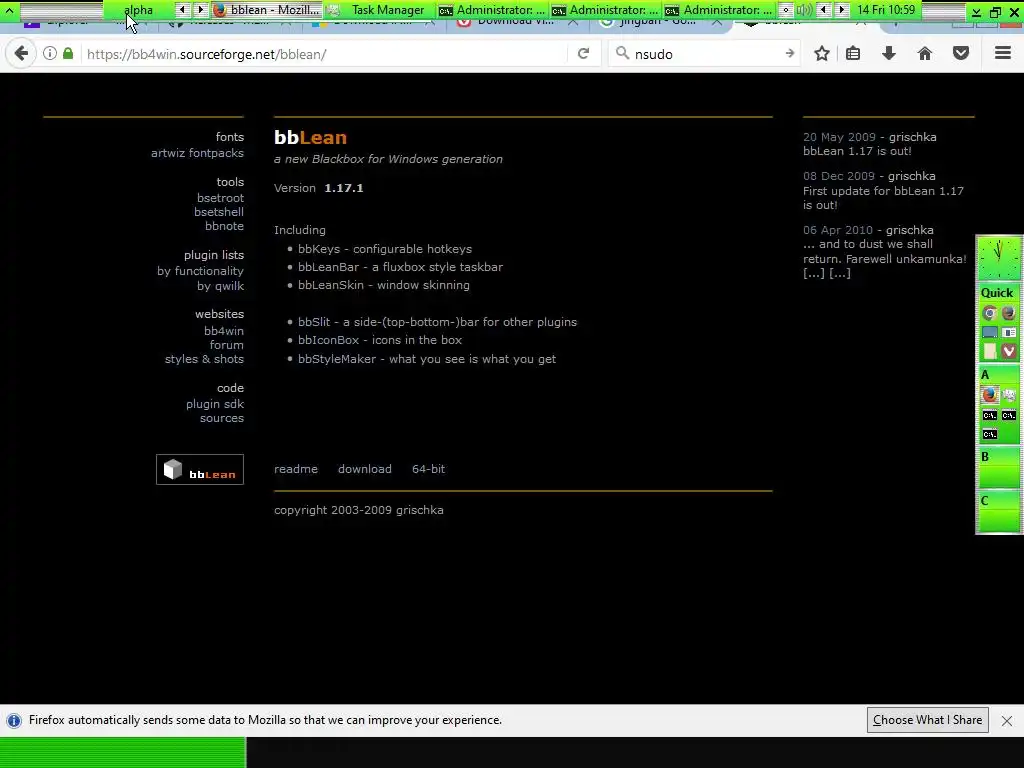Select Task Manager icon in group A
The image size is (1024, 768).
pos(1009,395)
